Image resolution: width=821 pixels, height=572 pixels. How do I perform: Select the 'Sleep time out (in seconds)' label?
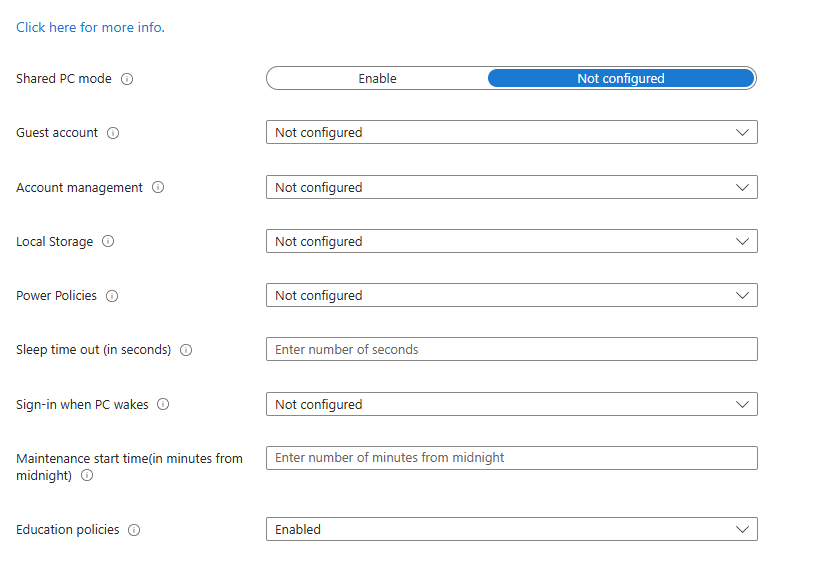point(94,349)
